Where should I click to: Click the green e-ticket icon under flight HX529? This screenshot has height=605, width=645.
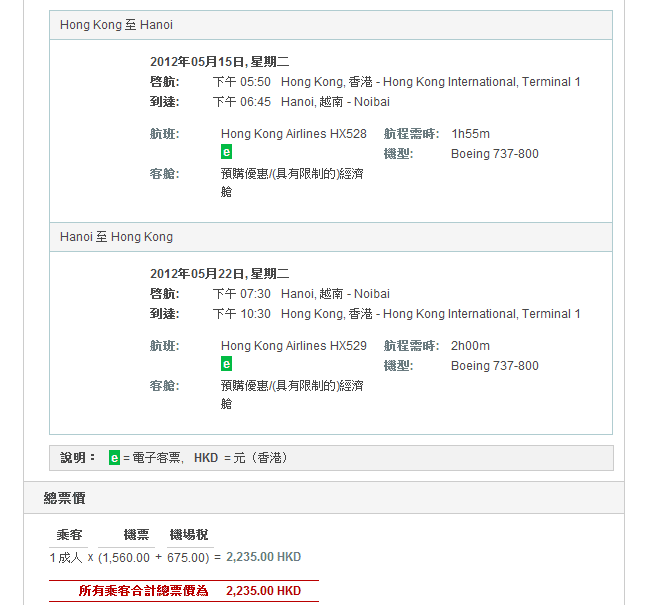pos(227,364)
